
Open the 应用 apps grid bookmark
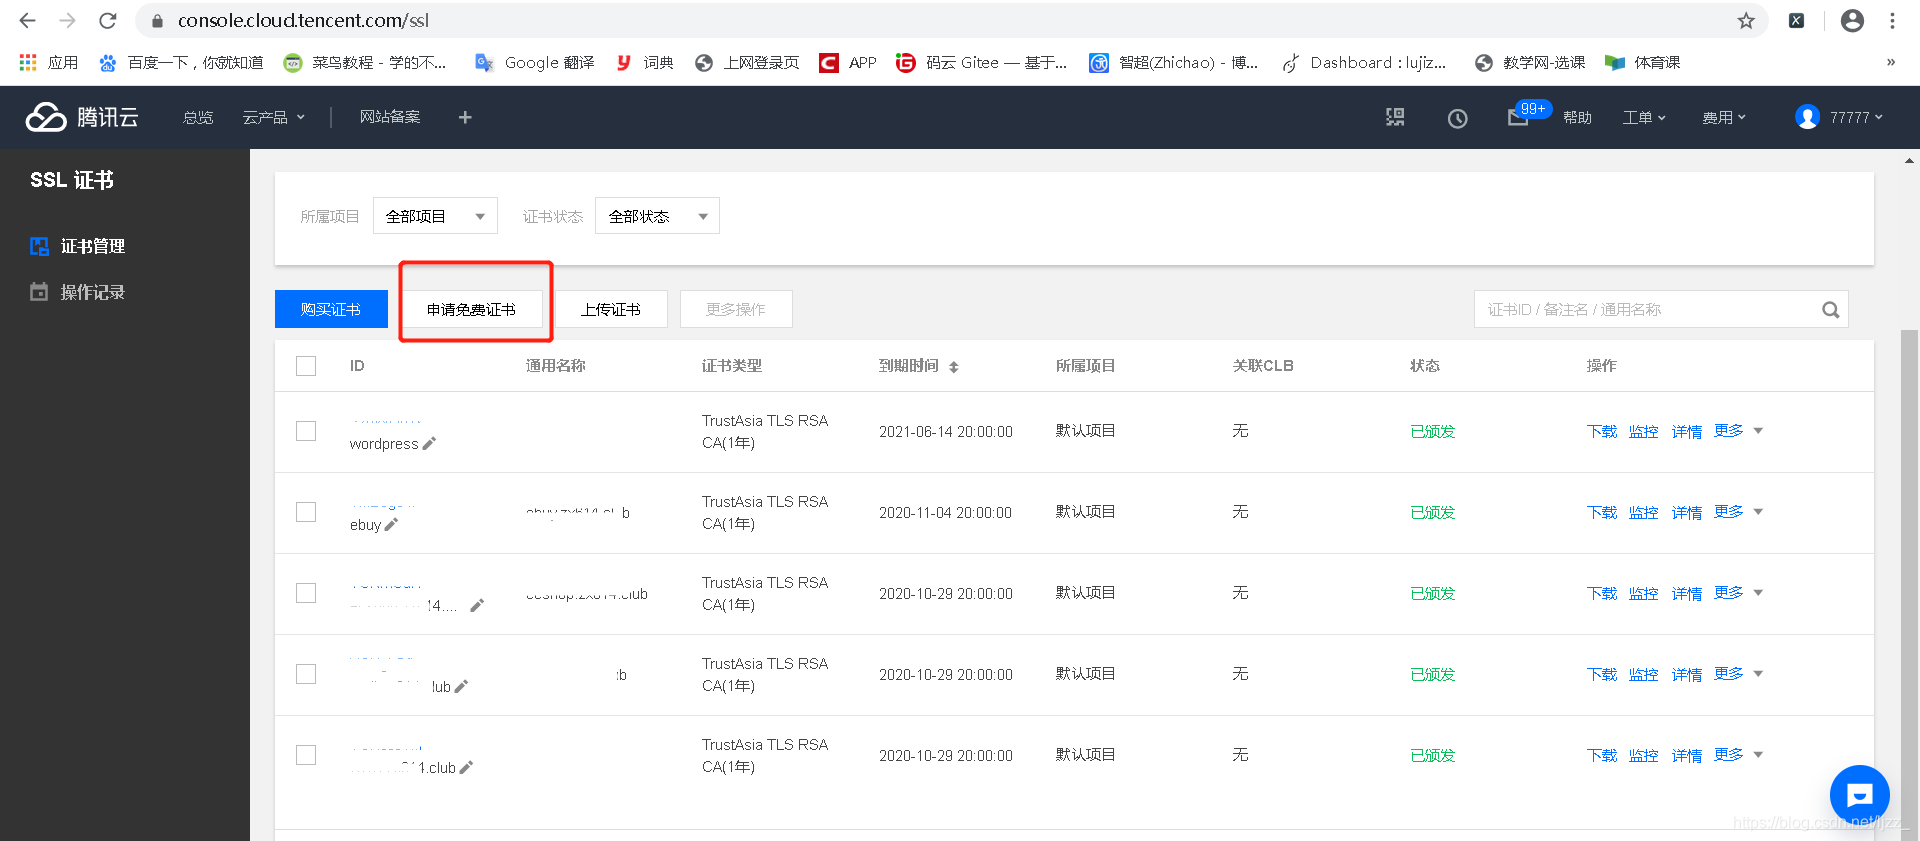tap(48, 62)
